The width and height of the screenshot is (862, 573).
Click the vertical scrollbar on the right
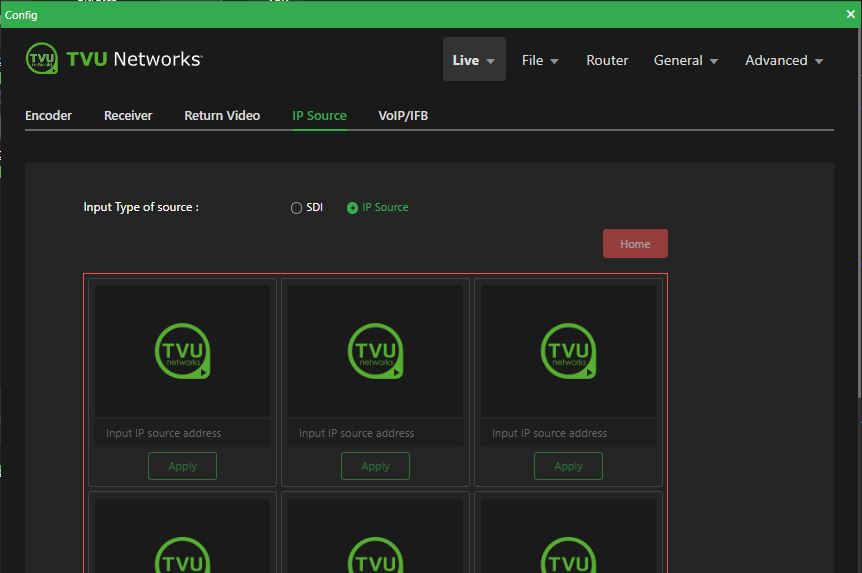click(x=859, y=212)
